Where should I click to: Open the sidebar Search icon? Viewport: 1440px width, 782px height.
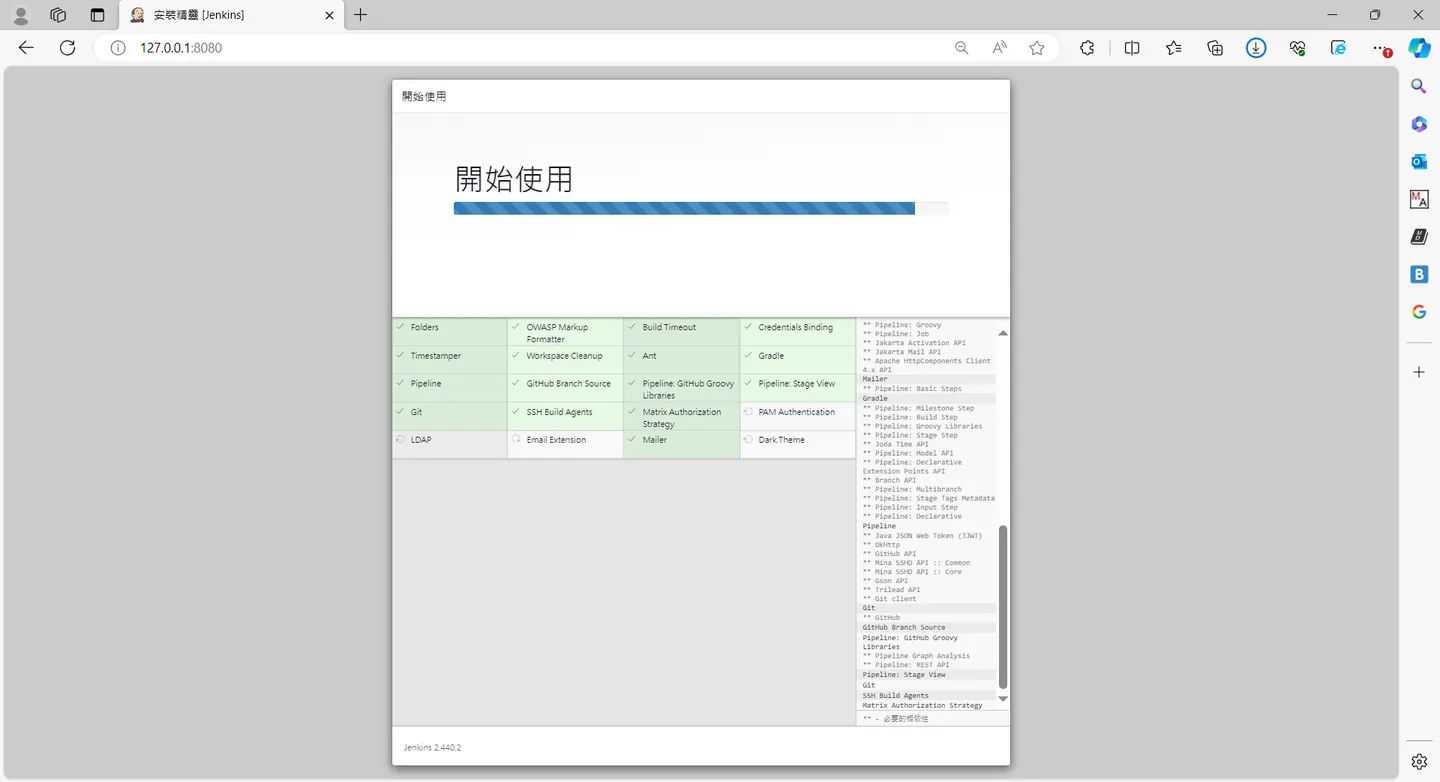point(1419,86)
